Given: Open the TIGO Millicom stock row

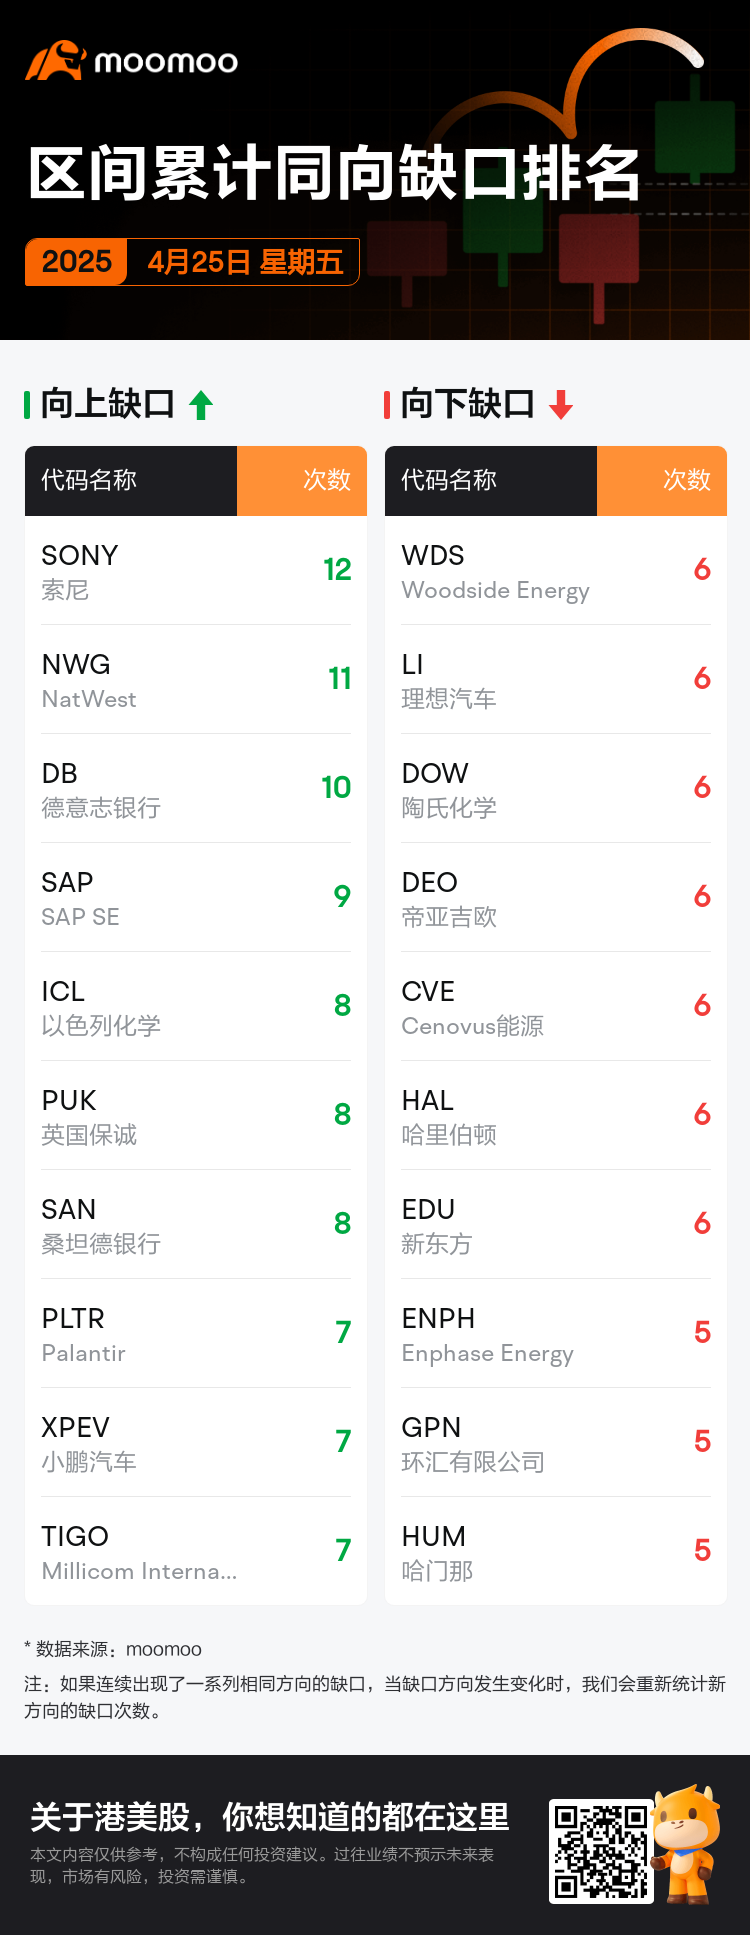Looking at the screenshot, I should pyautogui.click(x=196, y=1552).
